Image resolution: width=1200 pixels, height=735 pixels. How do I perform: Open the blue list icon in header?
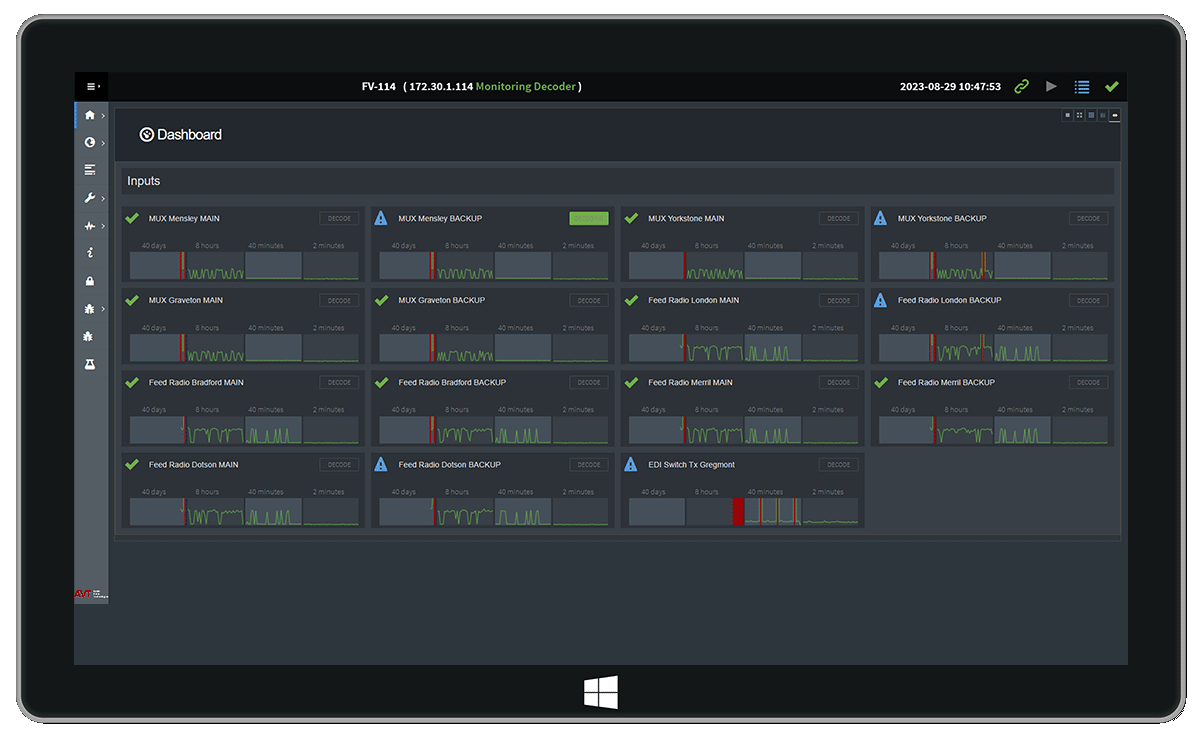coord(1081,87)
